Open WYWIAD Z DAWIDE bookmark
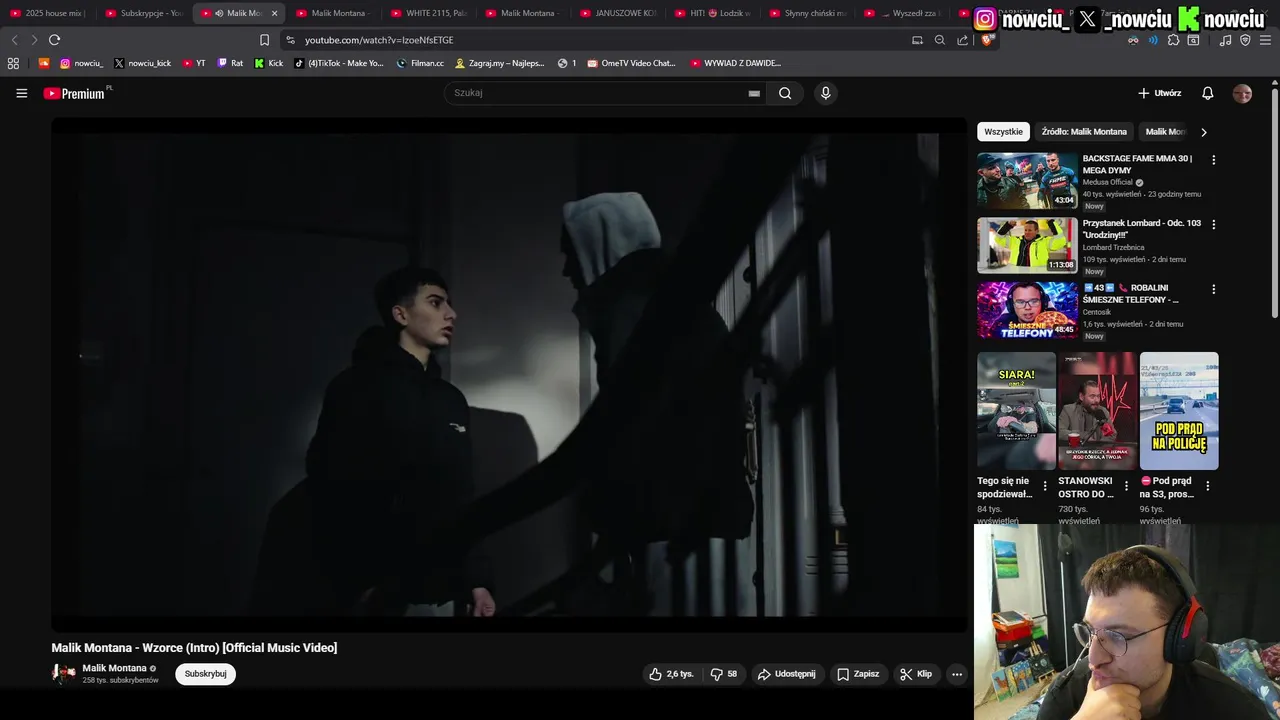The image size is (1280, 720). click(x=736, y=63)
